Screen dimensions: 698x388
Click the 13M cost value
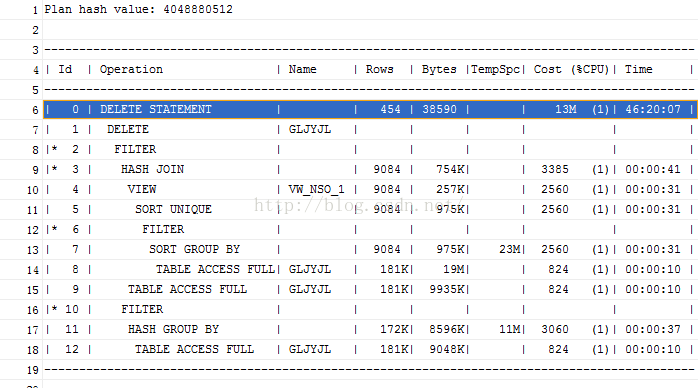click(x=566, y=109)
